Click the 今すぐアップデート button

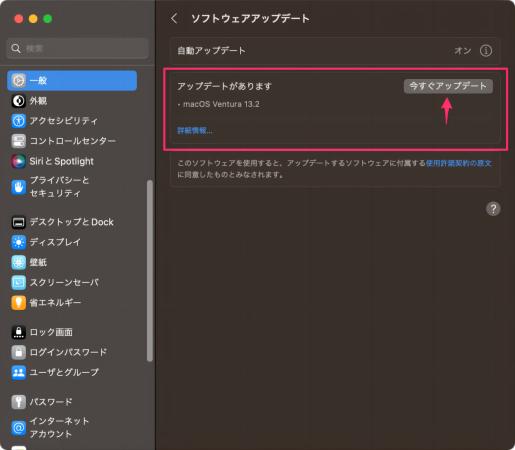click(448, 86)
